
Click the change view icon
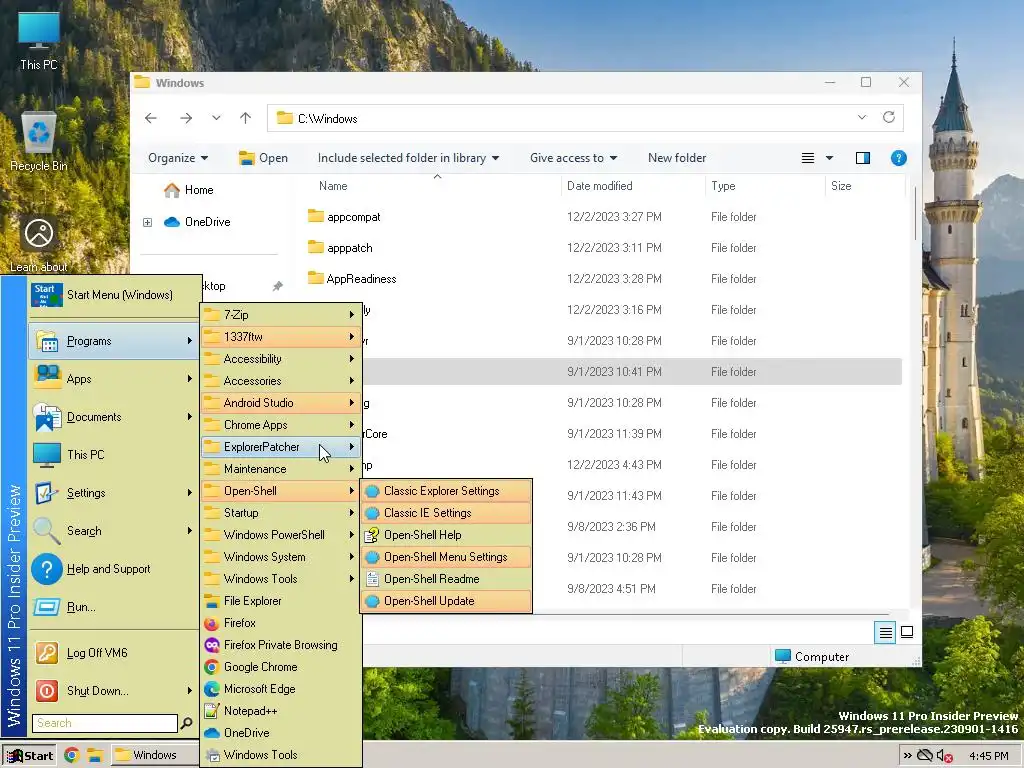pyautogui.click(x=808, y=158)
